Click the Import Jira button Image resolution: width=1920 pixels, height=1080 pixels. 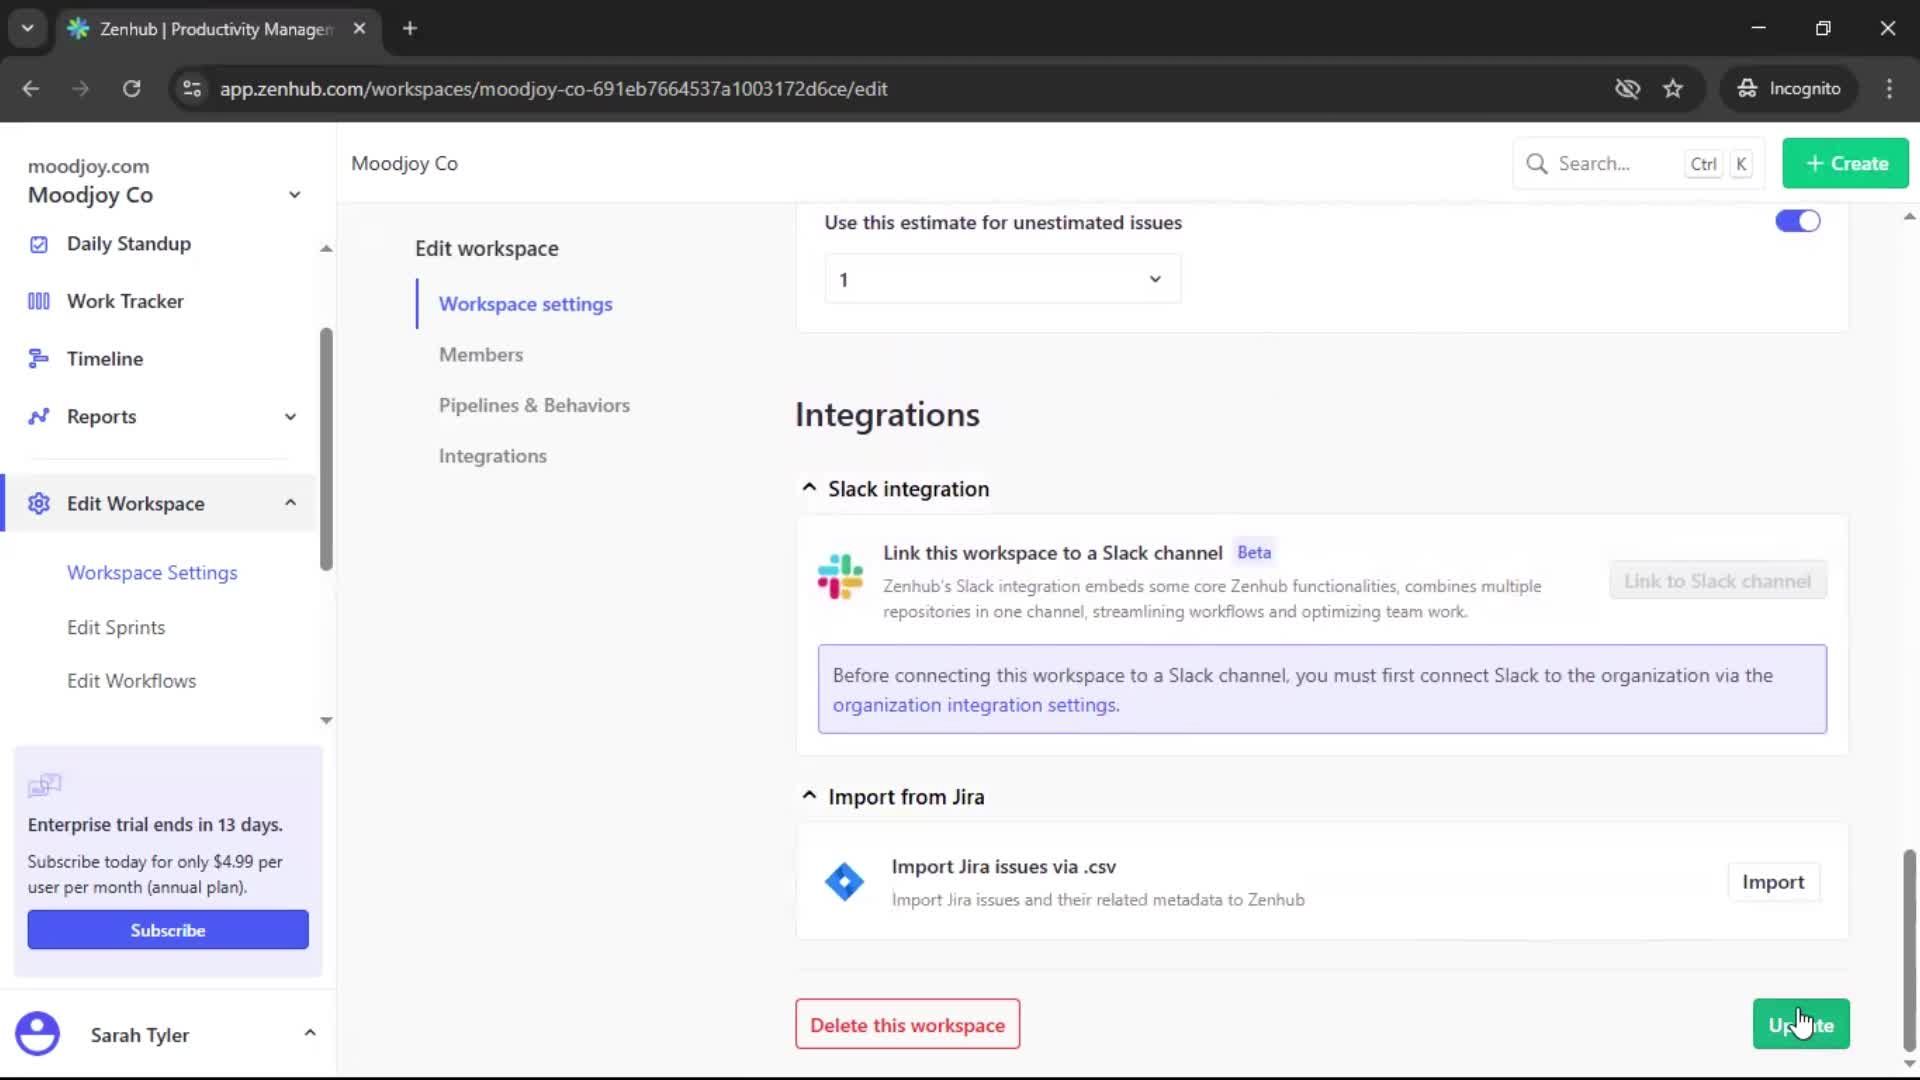click(1772, 882)
